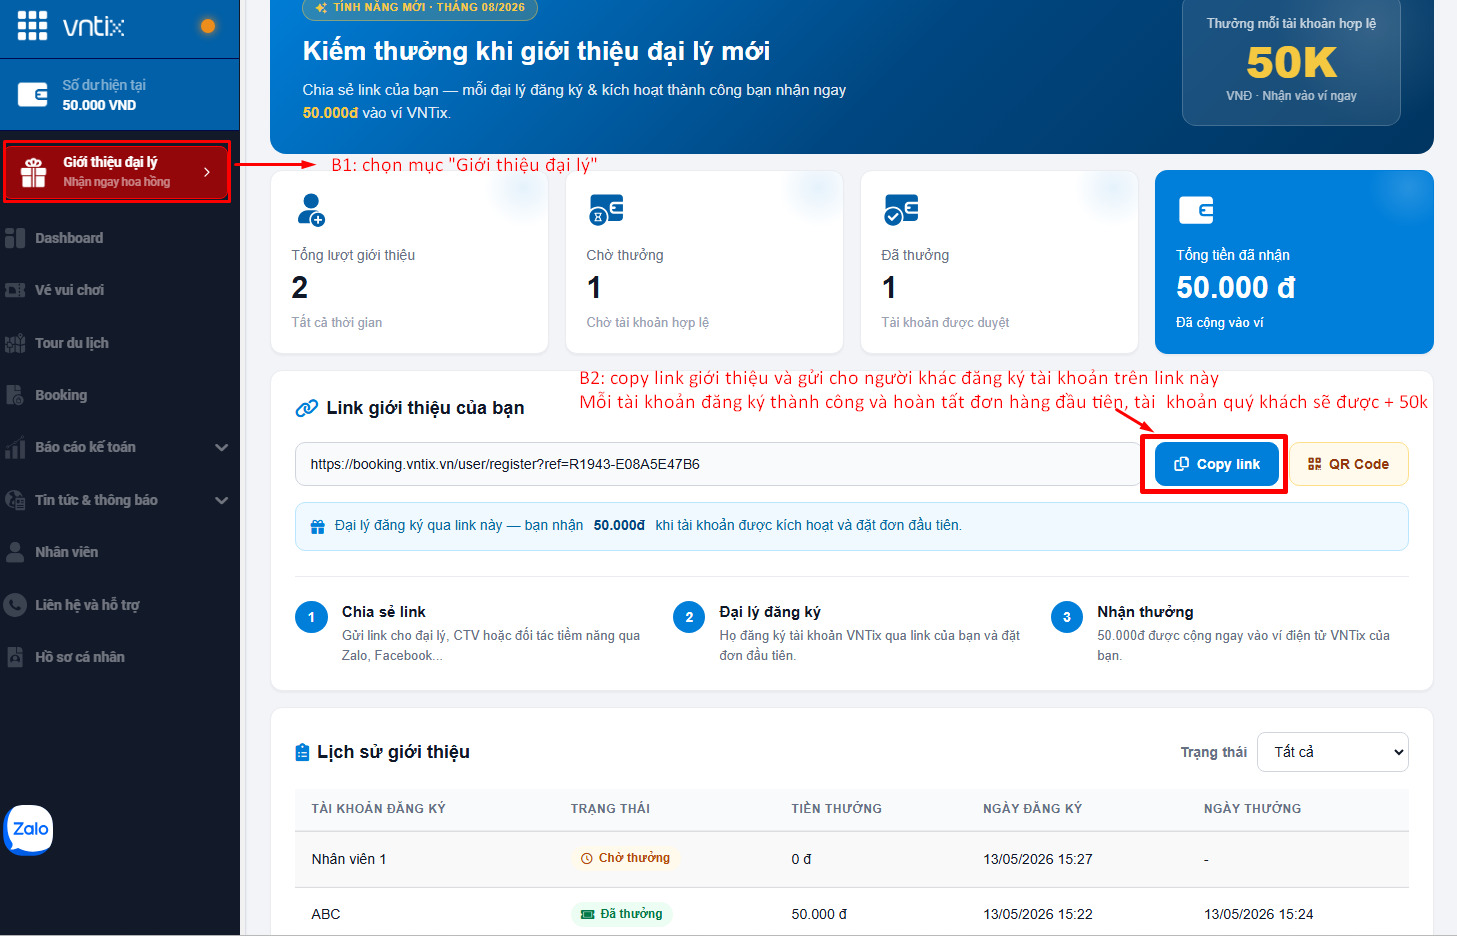
Task: Click the Báo cáo kế toán chart icon
Action: (15, 447)
